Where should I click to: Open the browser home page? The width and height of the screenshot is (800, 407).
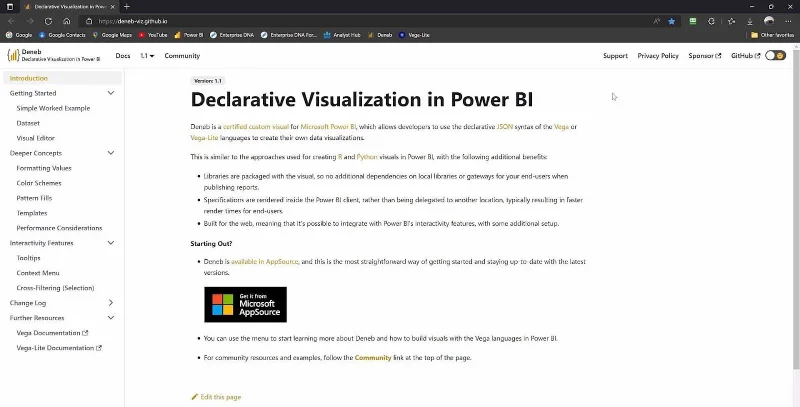point(66,21)
